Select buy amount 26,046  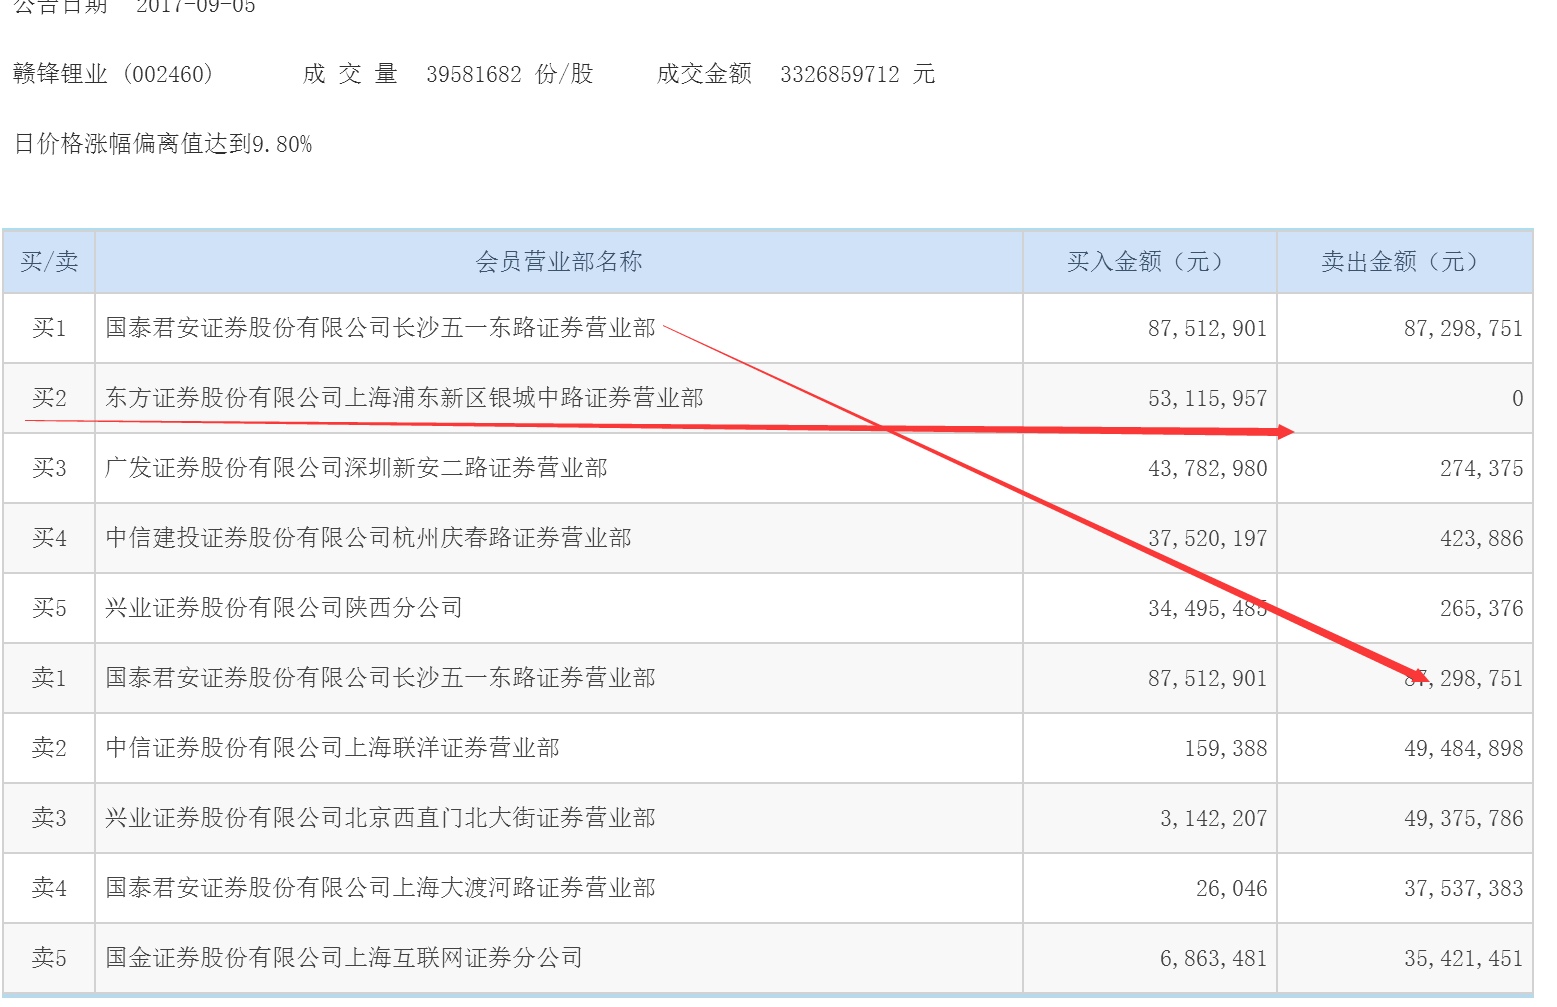[1232, 889]
